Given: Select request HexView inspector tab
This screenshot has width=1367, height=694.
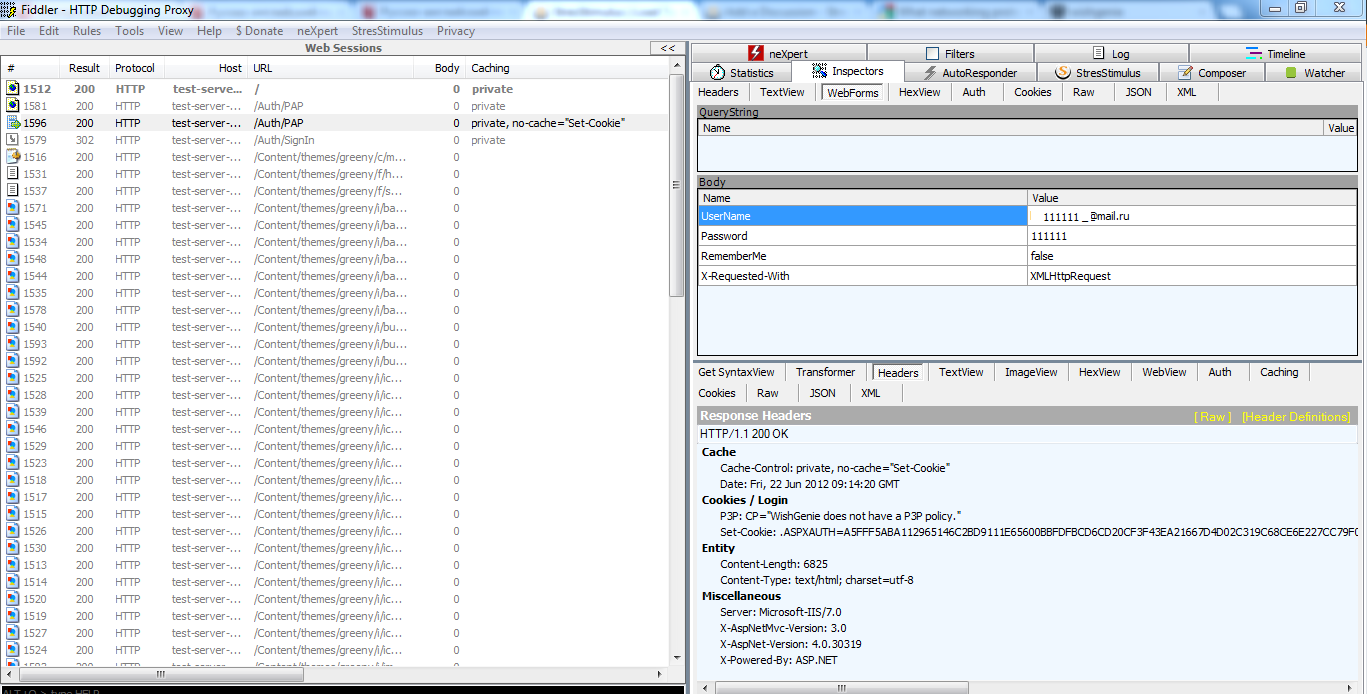Looking at the screenshot, I should [x=920, y=92].
